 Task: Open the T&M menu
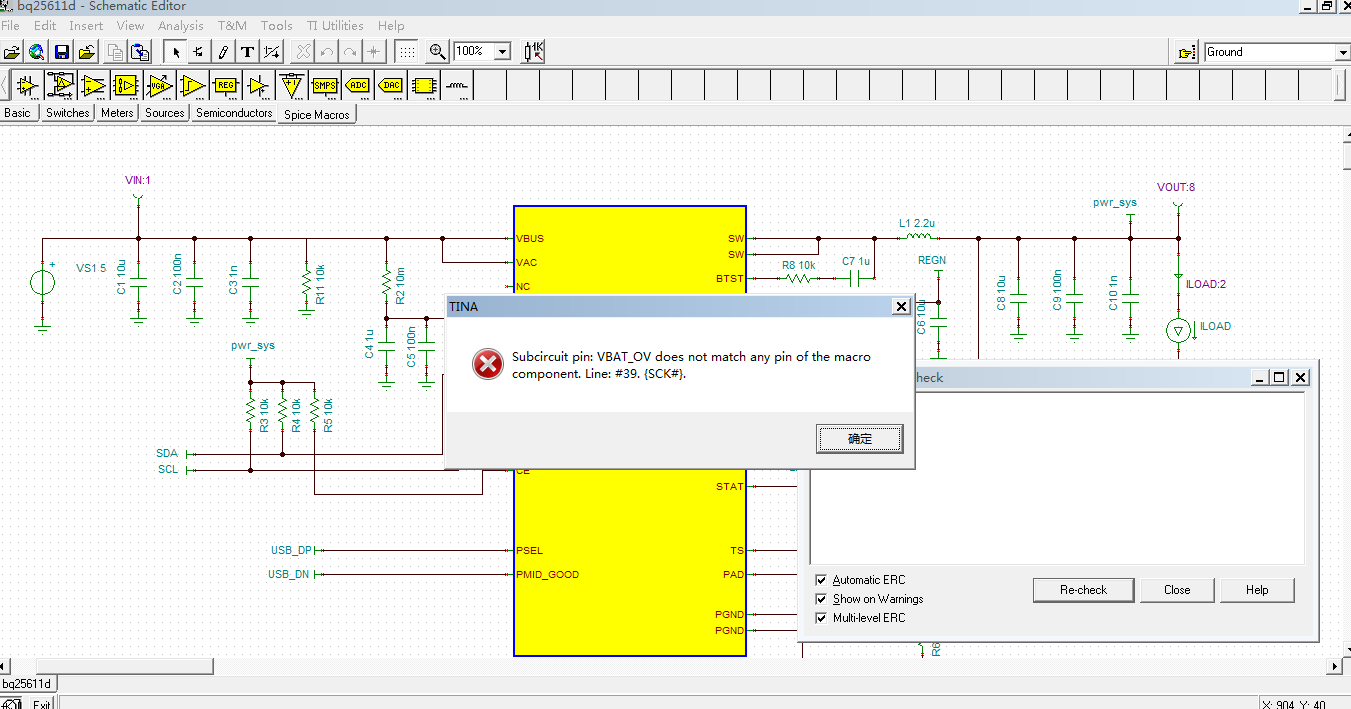coord(232,25)
